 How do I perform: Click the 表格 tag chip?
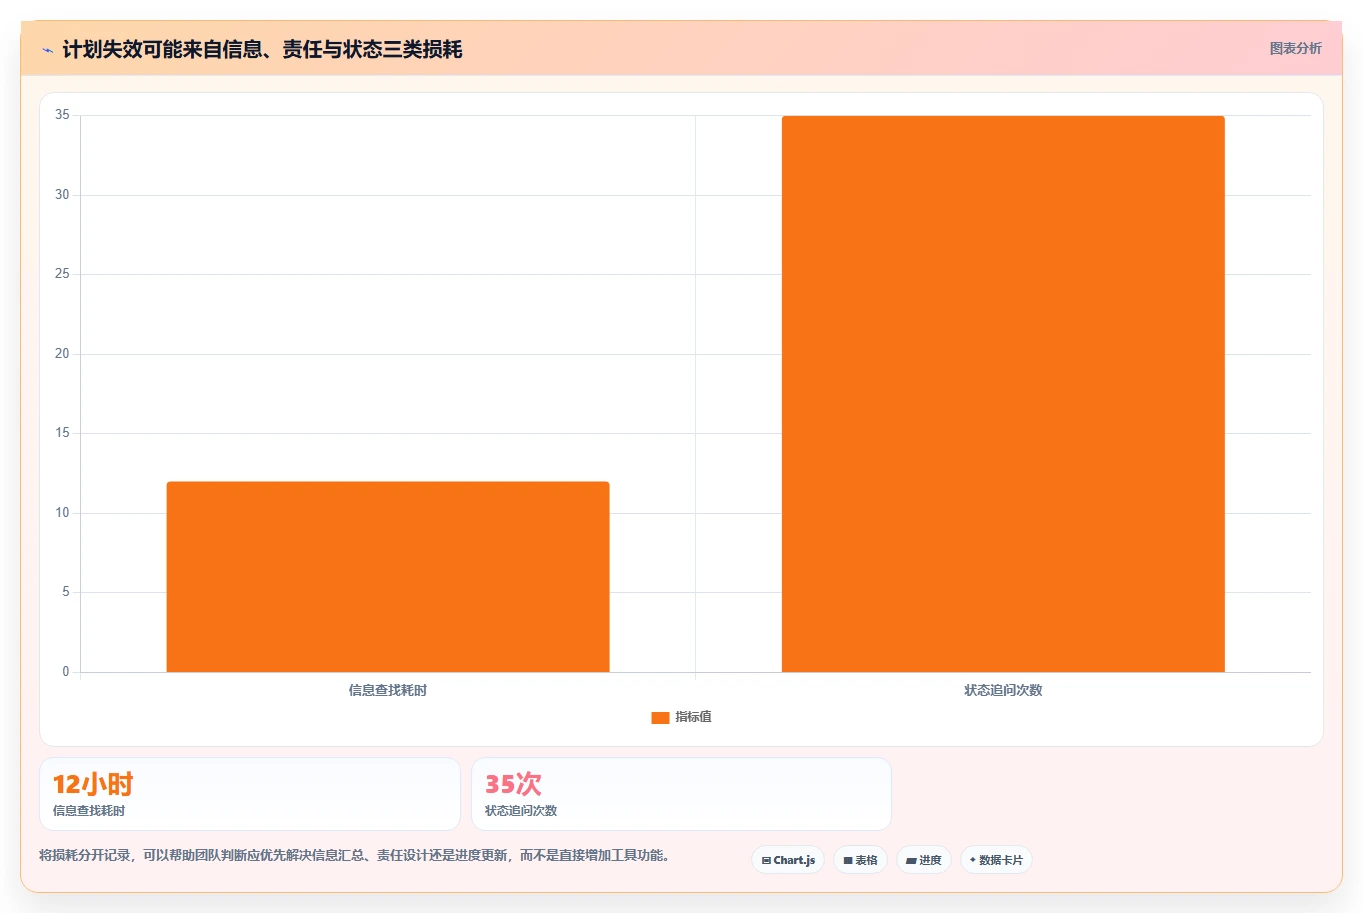[x=860, y=860]
